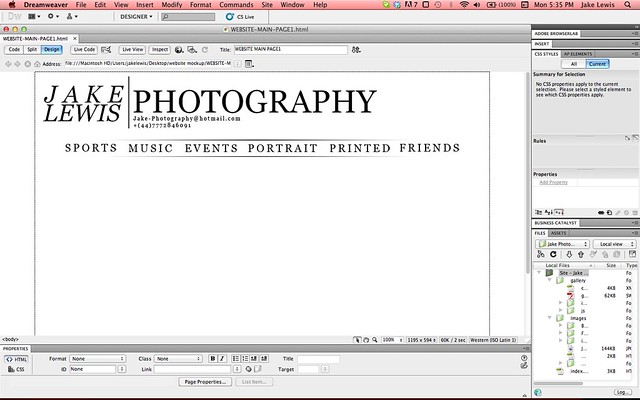640x400 pixels.
Task: Toggle Live View mode
Action: point(132,48)
